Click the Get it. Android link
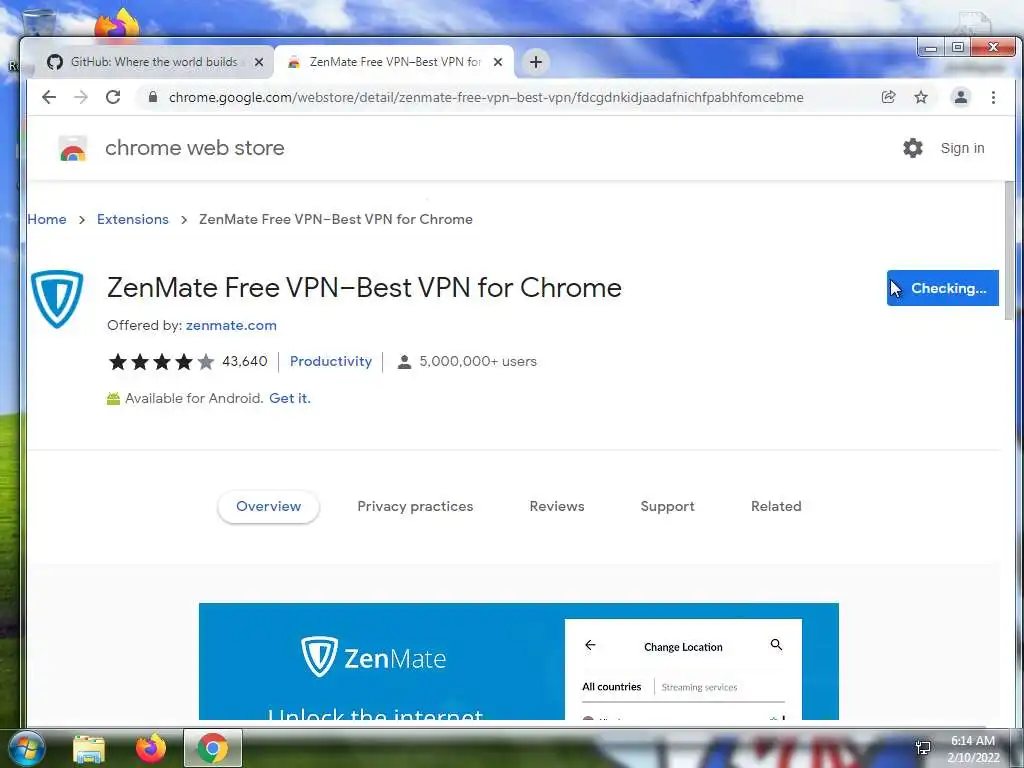The image size is (1024, 768). [x=290, y=398]
